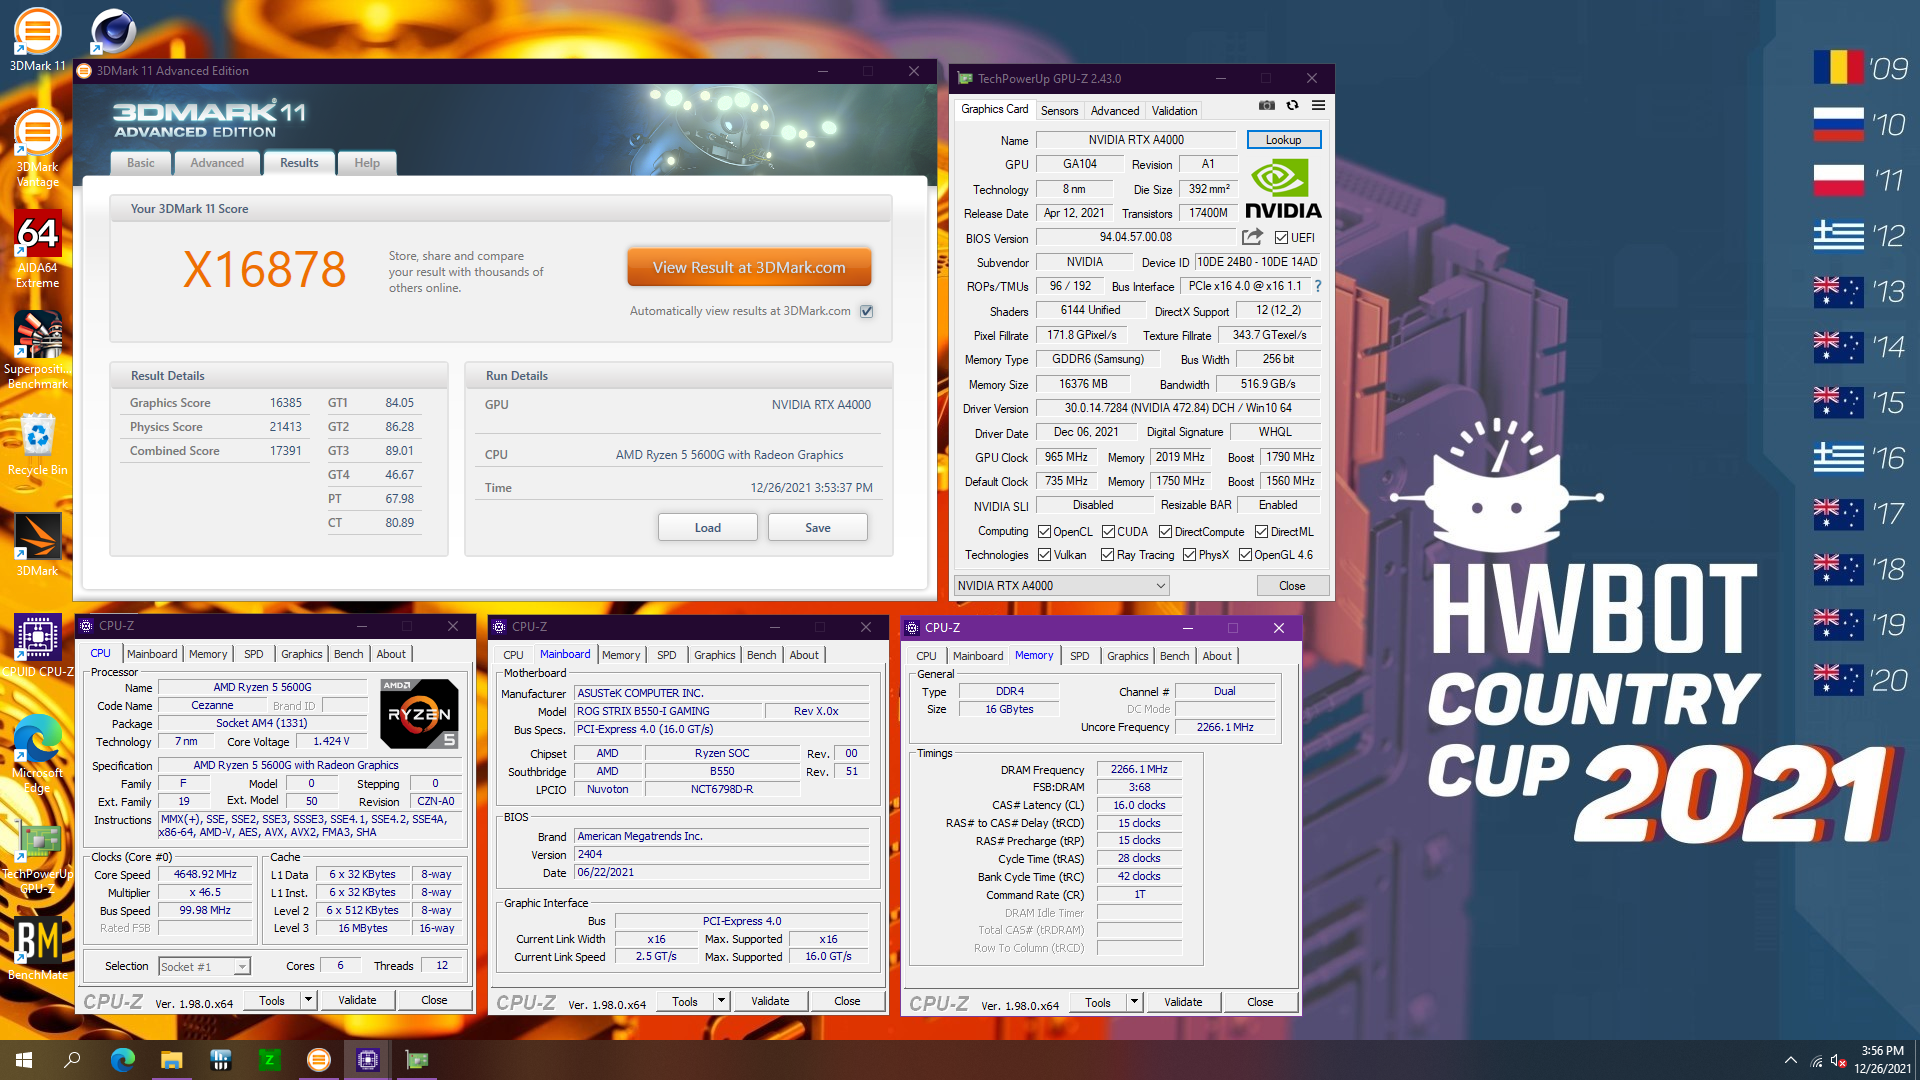Open Microsoft Edge desktop shortcut
This screenshot has width=1920, height=1080.
[x=37, y=752]
